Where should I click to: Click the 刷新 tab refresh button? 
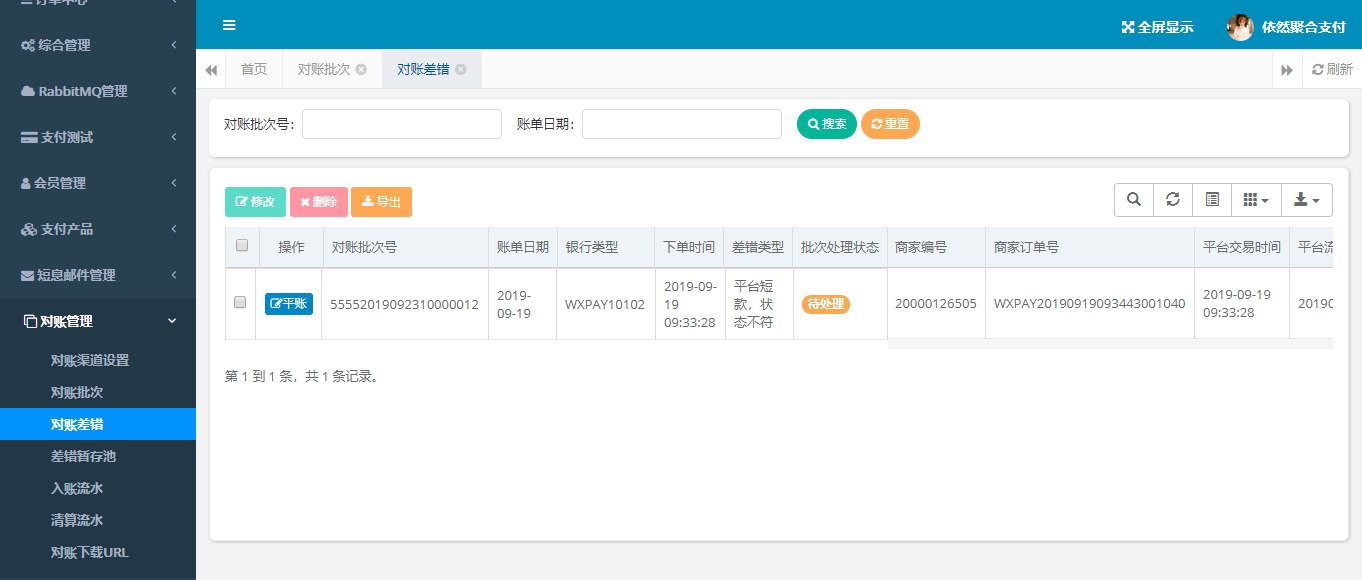(x=1332, y=70)
